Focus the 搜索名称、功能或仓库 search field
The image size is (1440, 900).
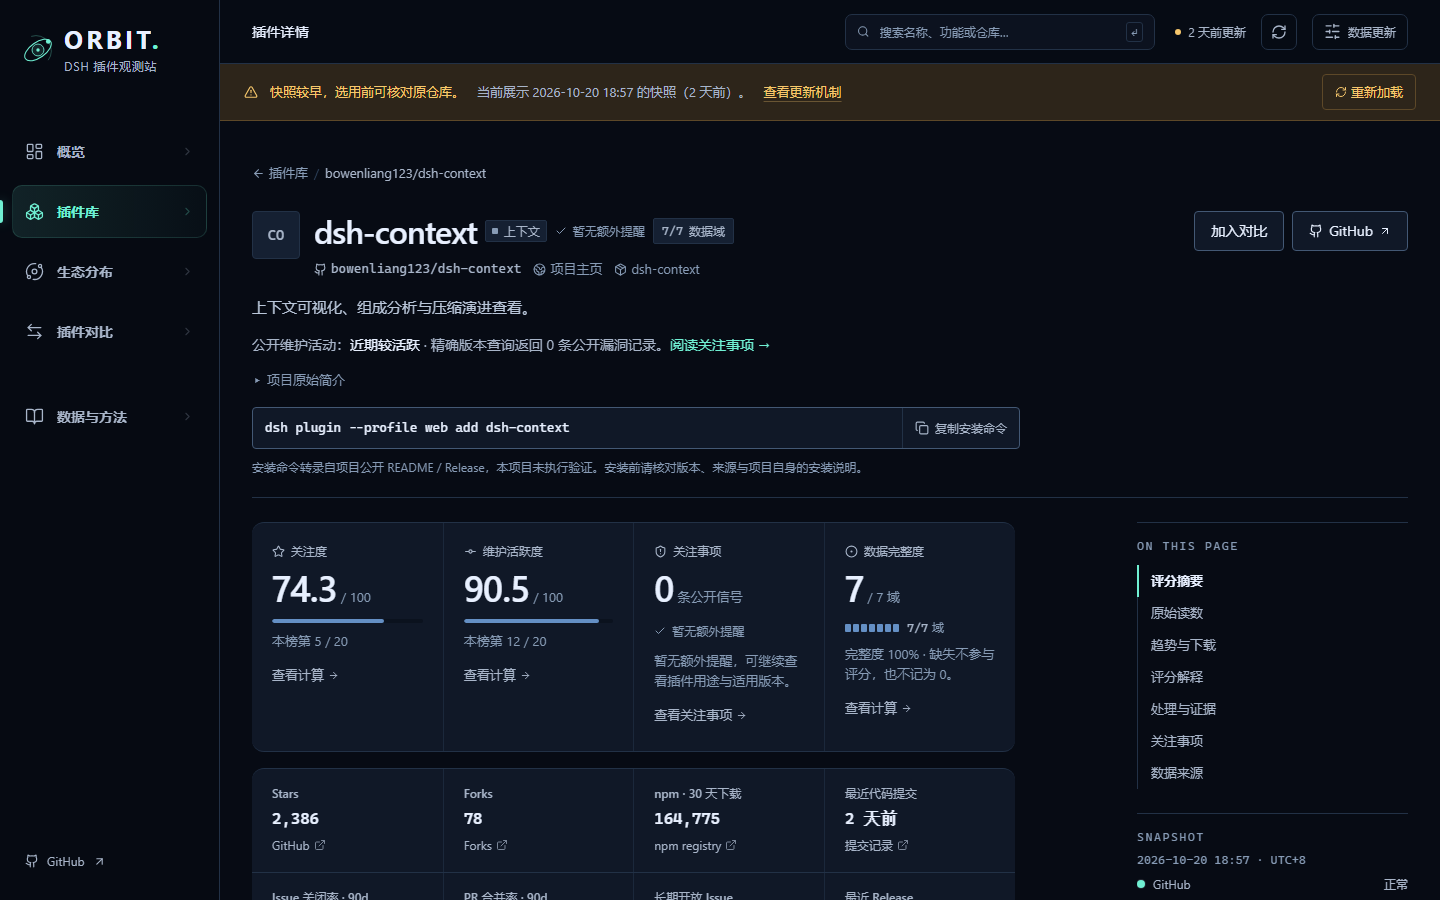[x=1000, y=32]
